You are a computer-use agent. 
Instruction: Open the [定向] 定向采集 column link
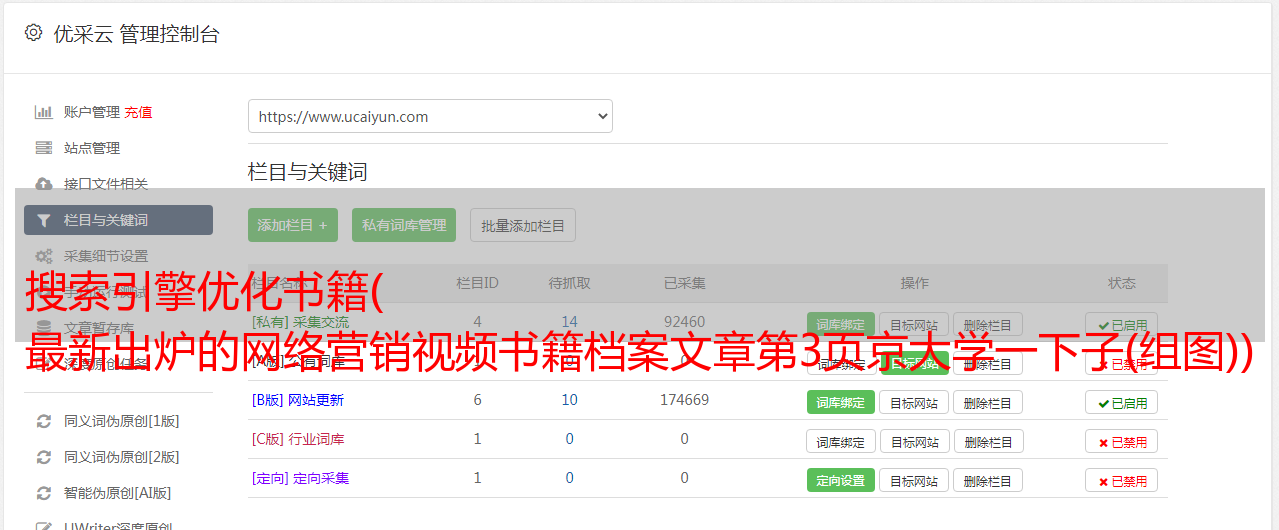click(x=300, y=478)
